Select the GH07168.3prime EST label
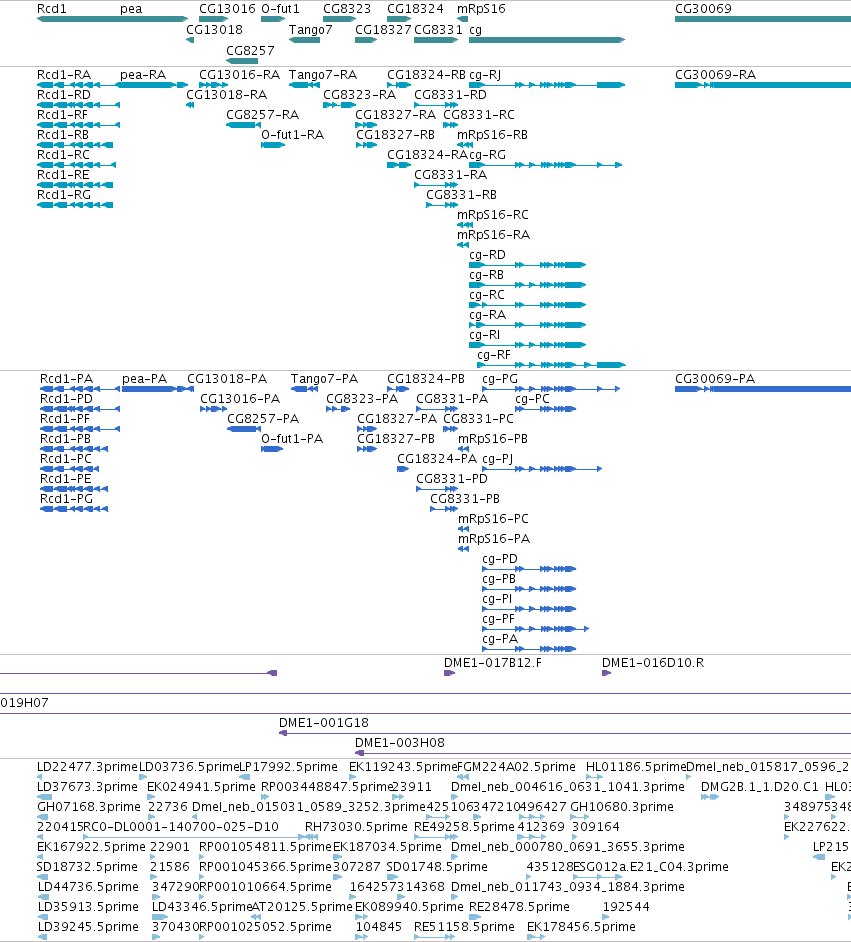 89,806
